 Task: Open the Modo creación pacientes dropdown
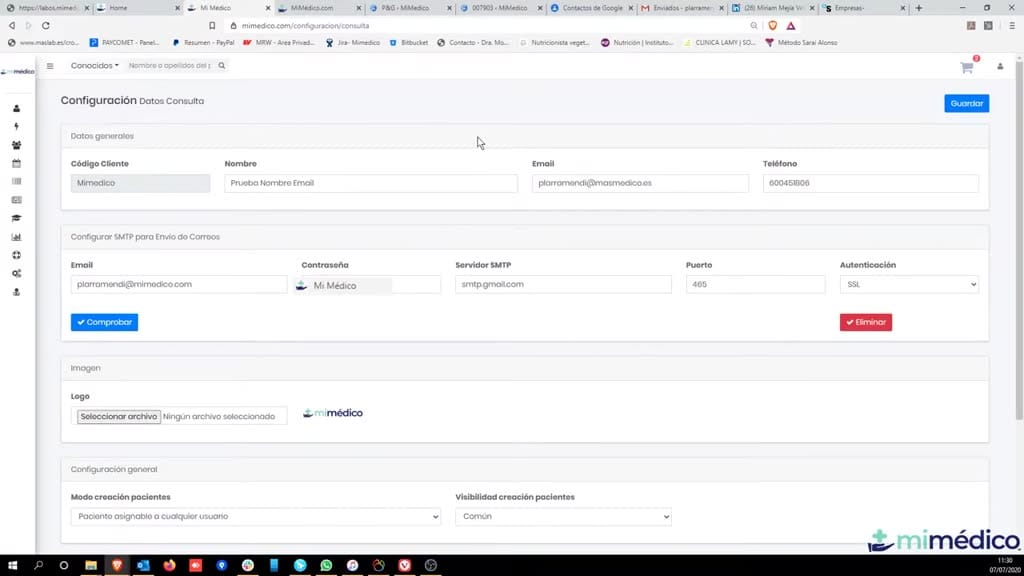[x=255, y=517]
